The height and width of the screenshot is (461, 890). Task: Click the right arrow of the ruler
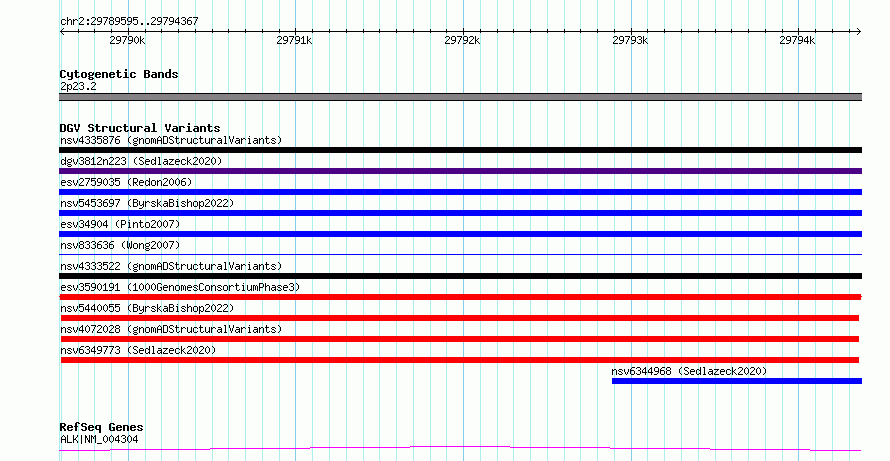coord(859,31)
